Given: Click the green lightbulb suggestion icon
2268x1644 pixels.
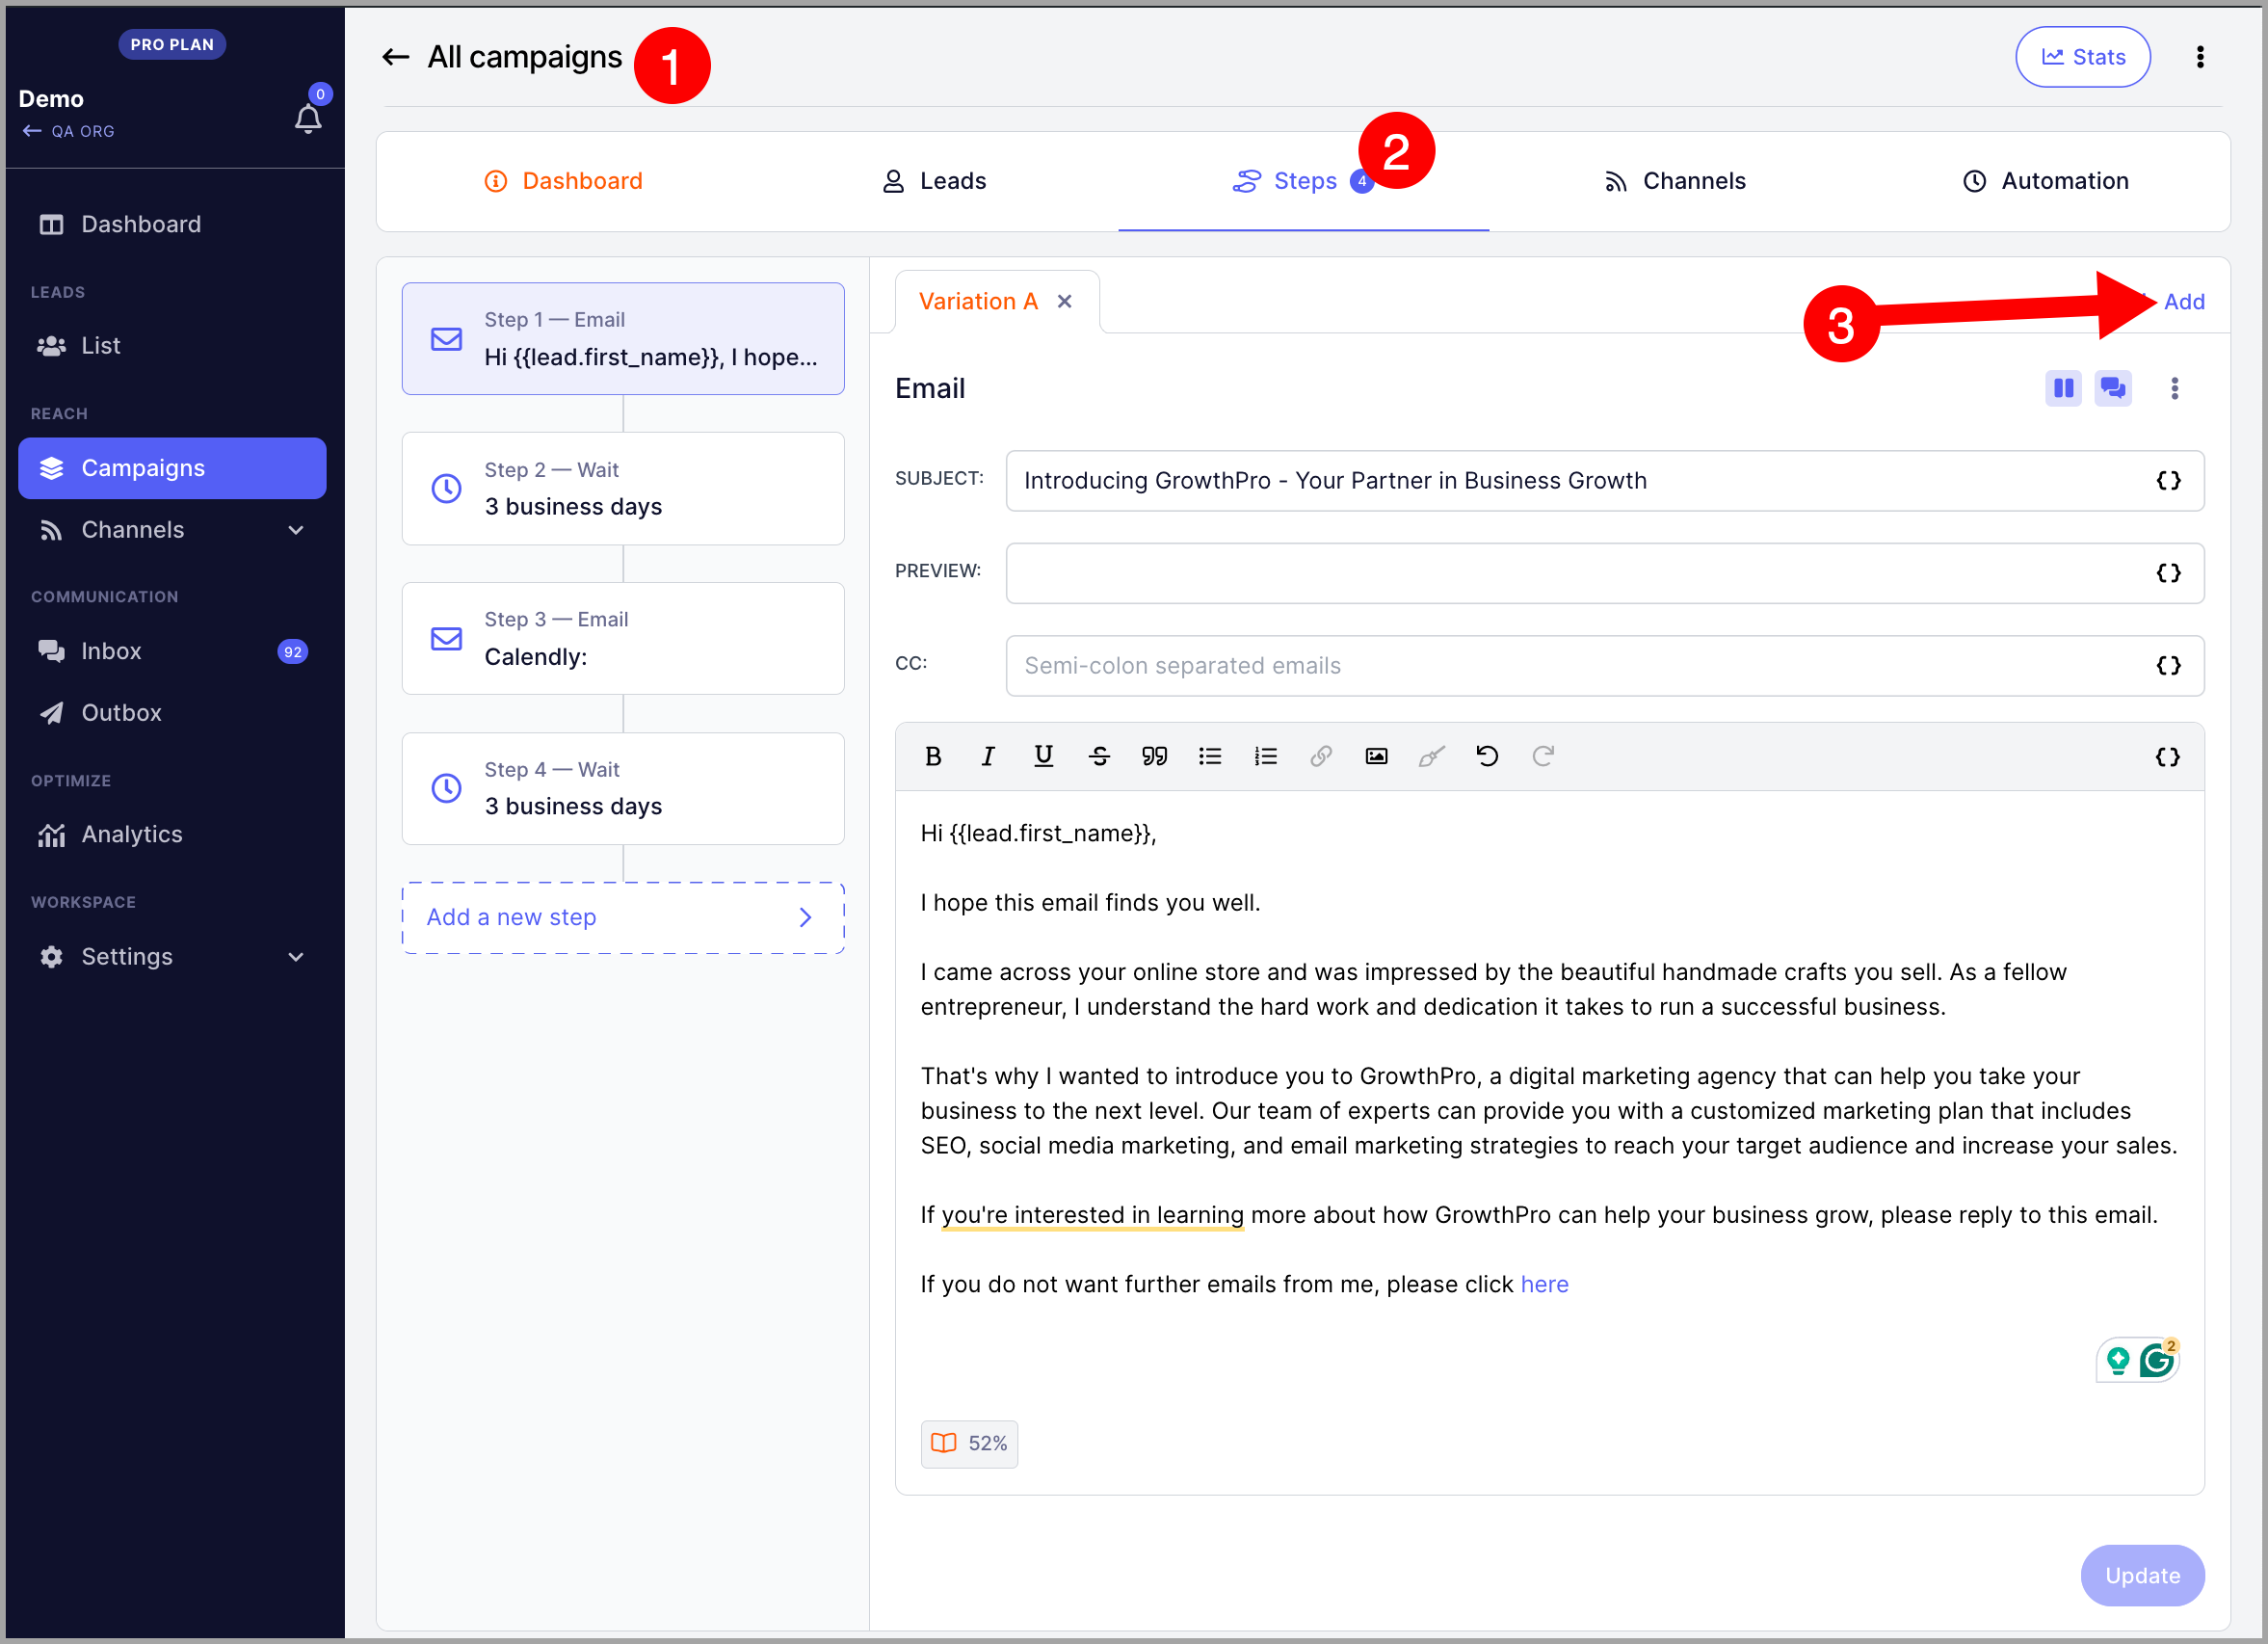Looking at the screenshot, I should coord(2117,1361).
